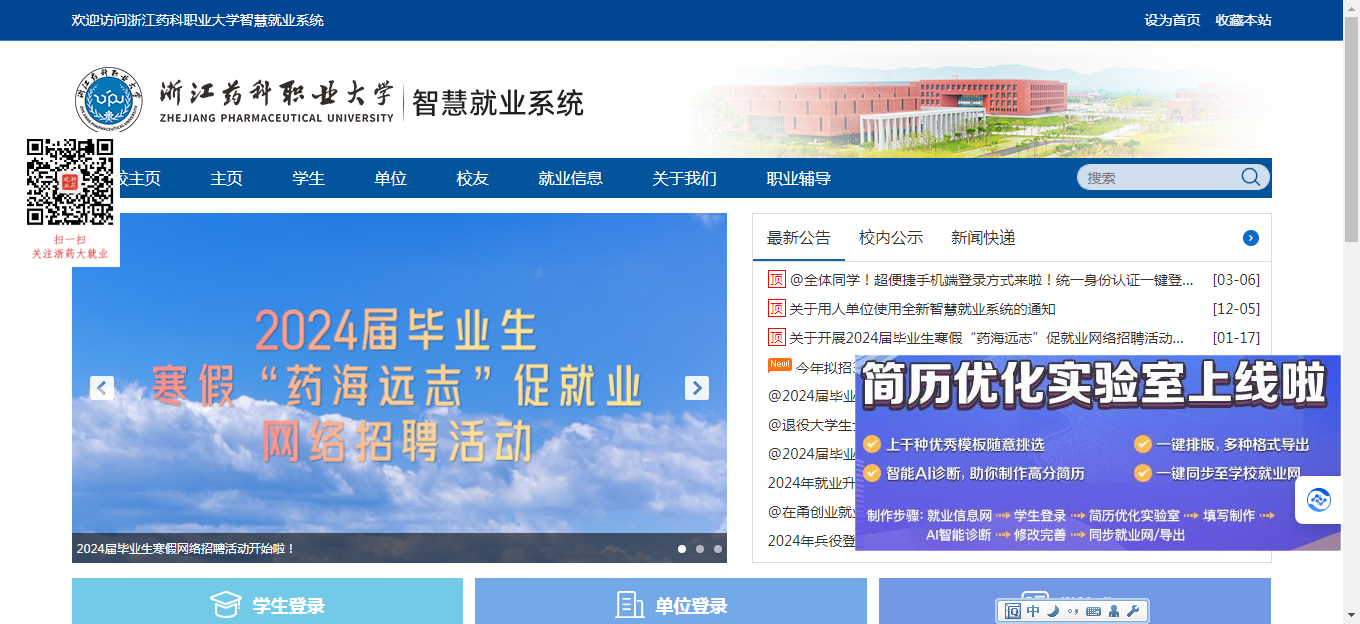1360x624 pixels.
Task: Open the 就业信息 navigation menu item
Action: [571, 178]
